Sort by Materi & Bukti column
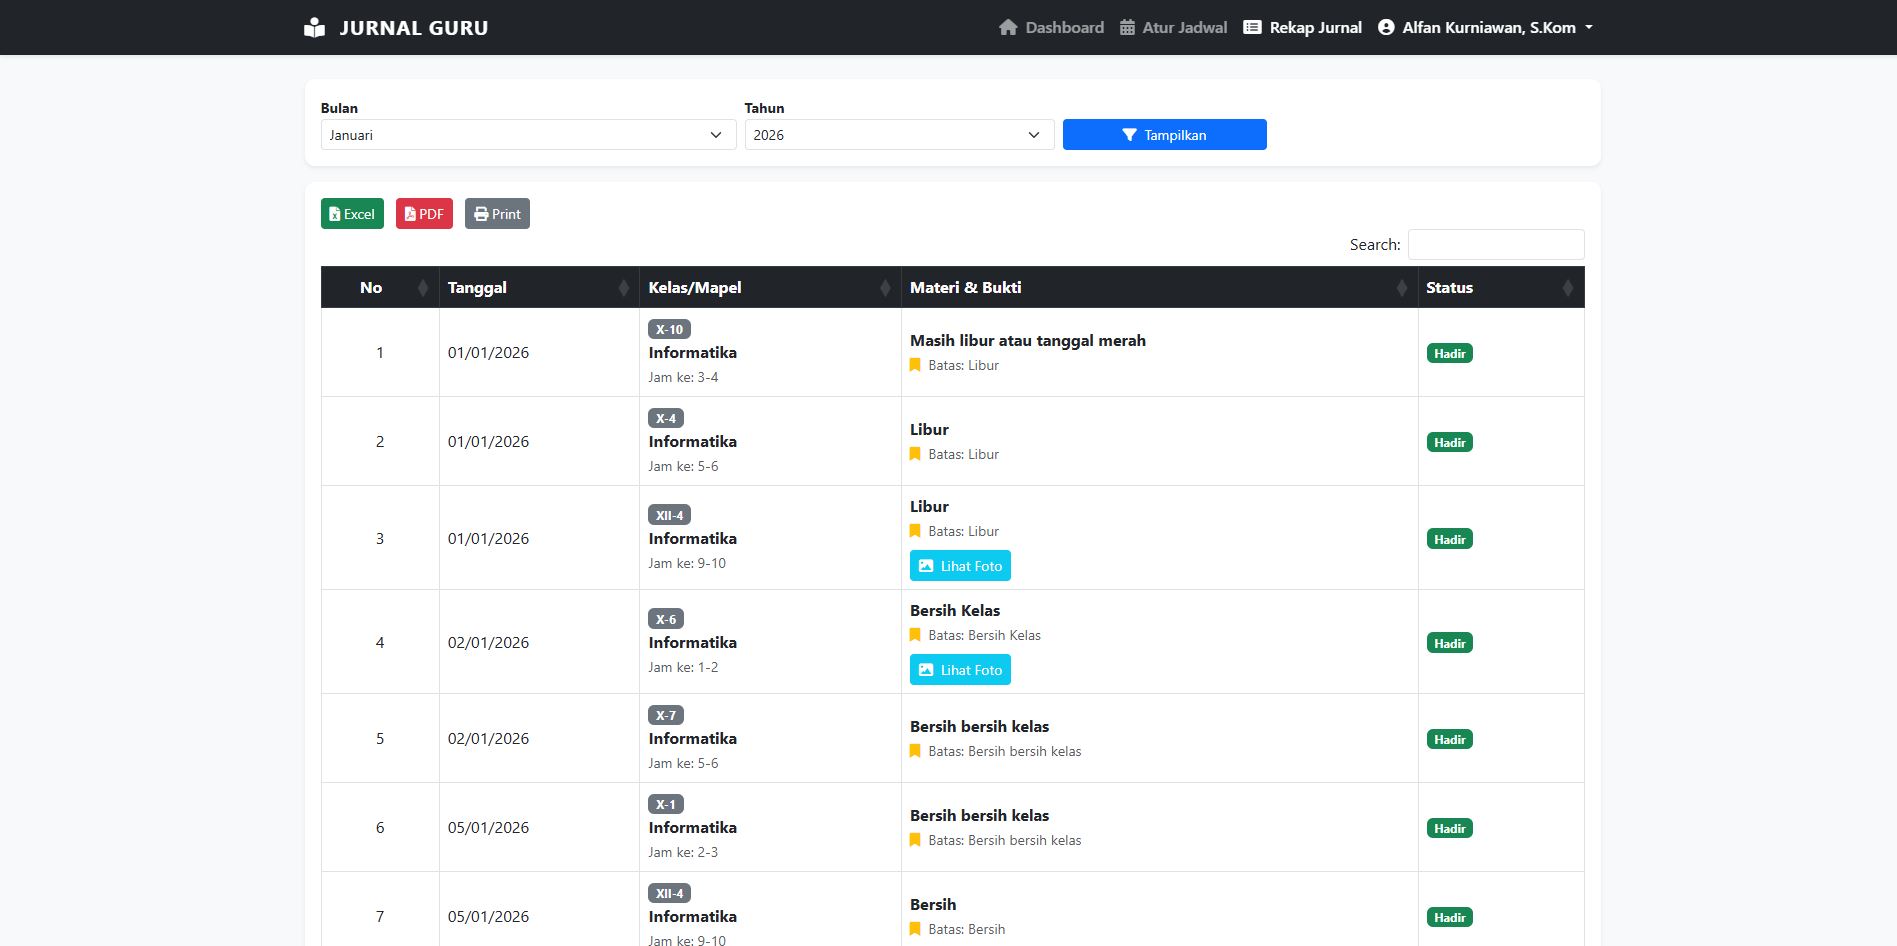 pyautogui.click(x=1402, y=288)
